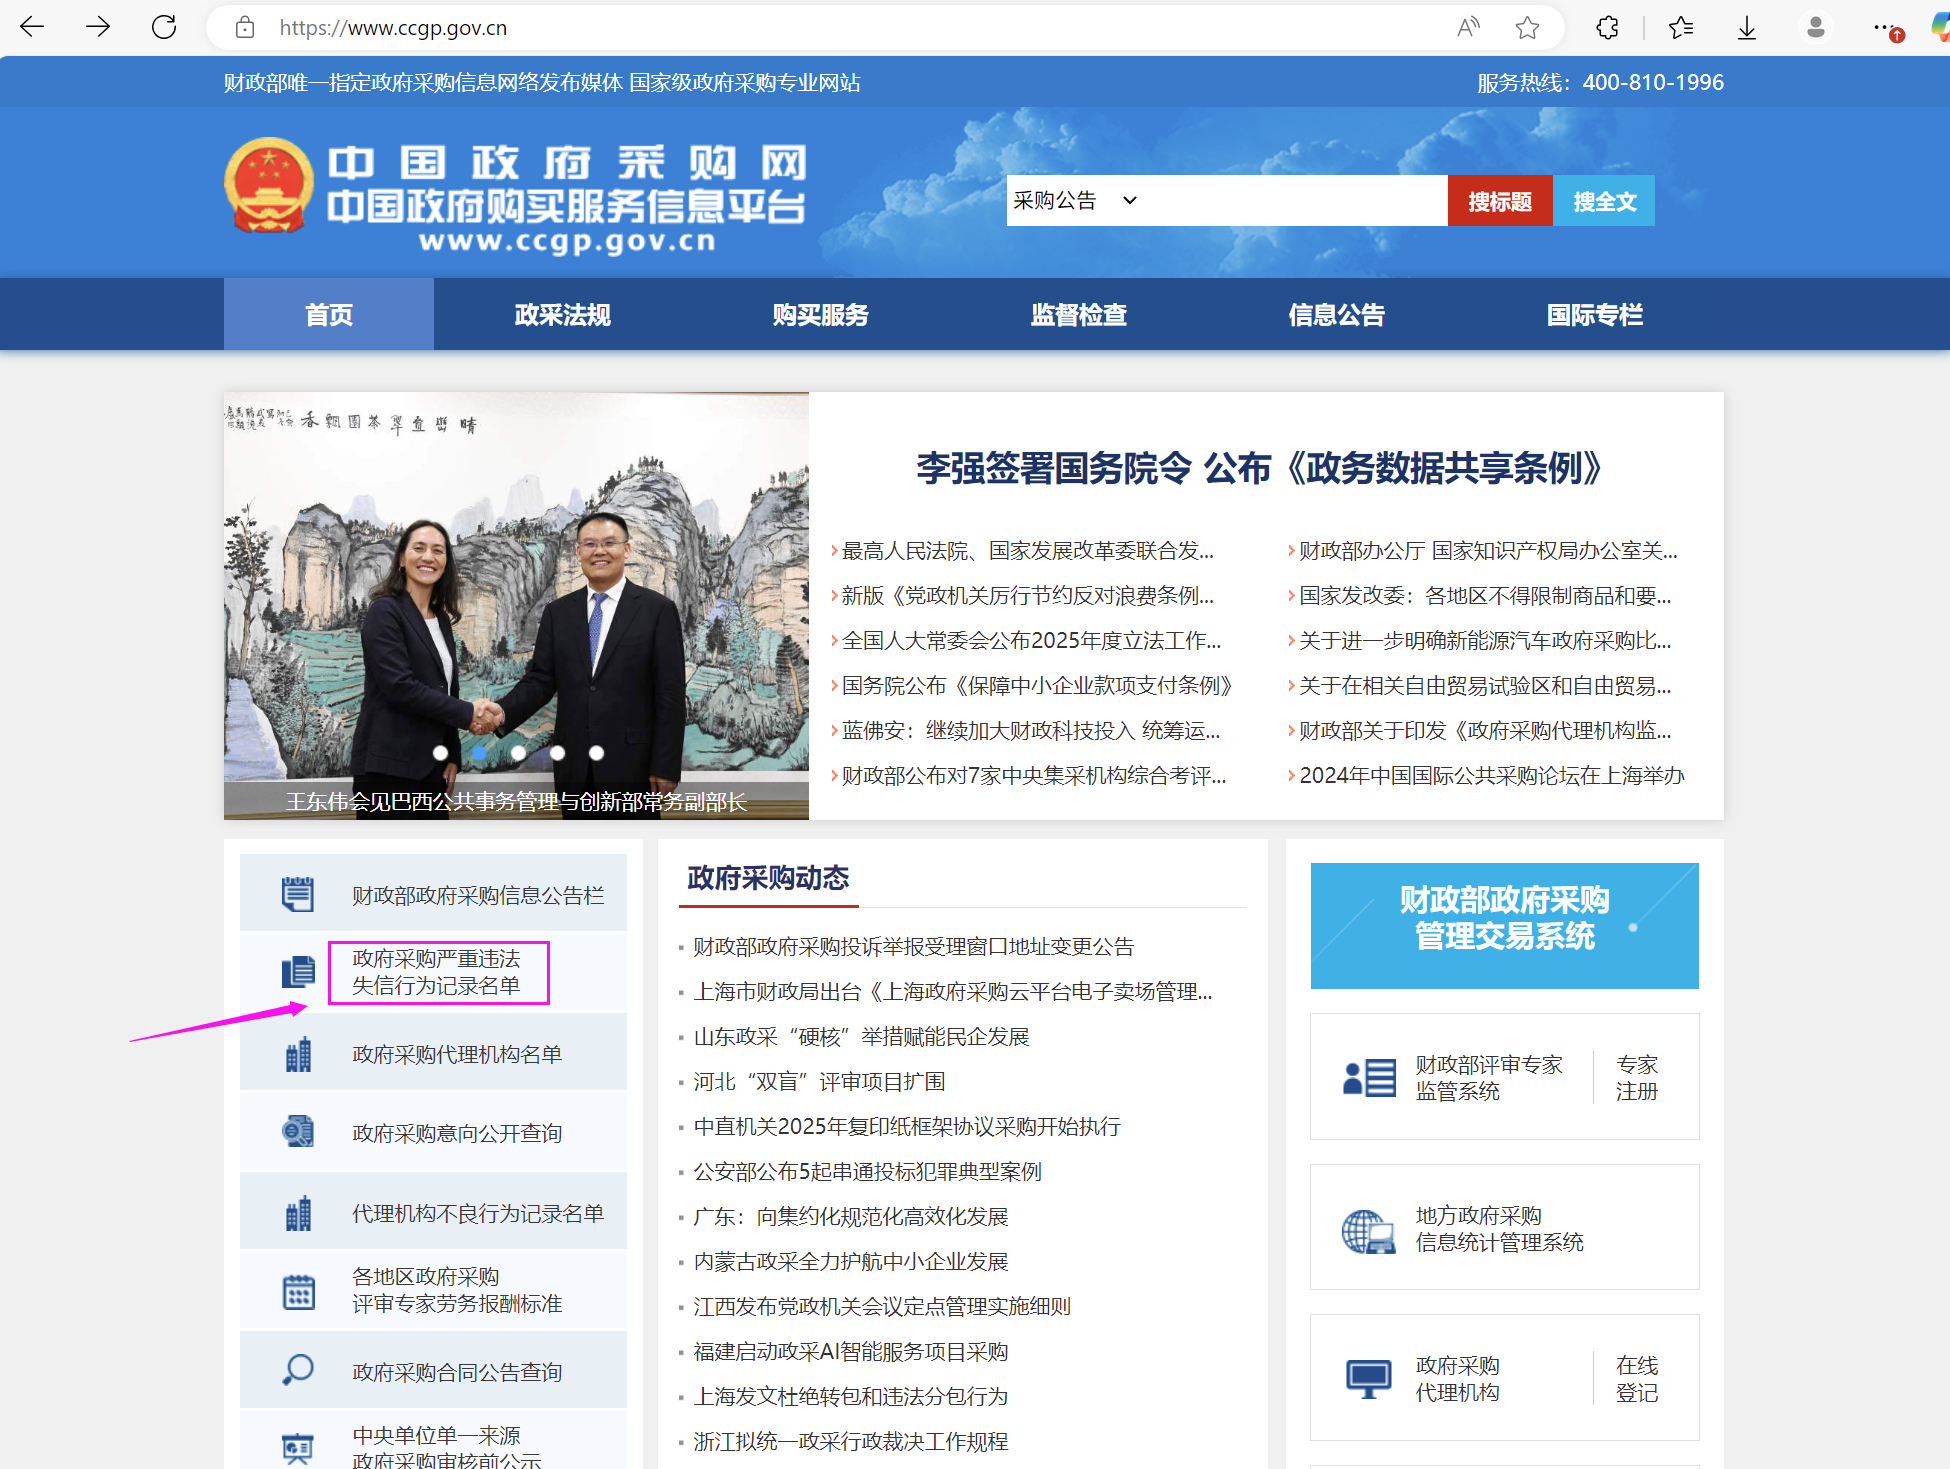Open the 监督检查 navigation menu
Viewport: 1950px width, 1469px height.
pos(1078,315)
